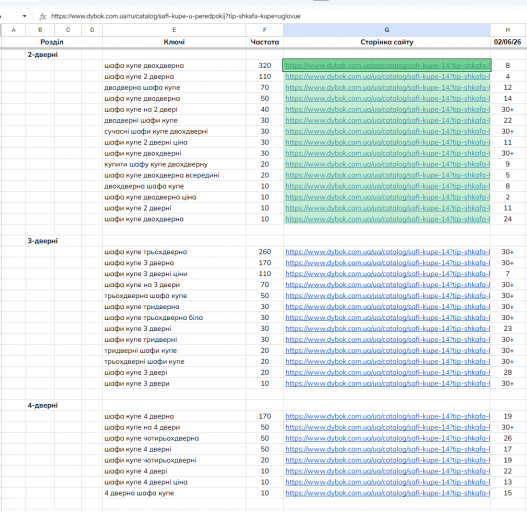Click the 'Ключі' header cell

(x=174, y=42)
